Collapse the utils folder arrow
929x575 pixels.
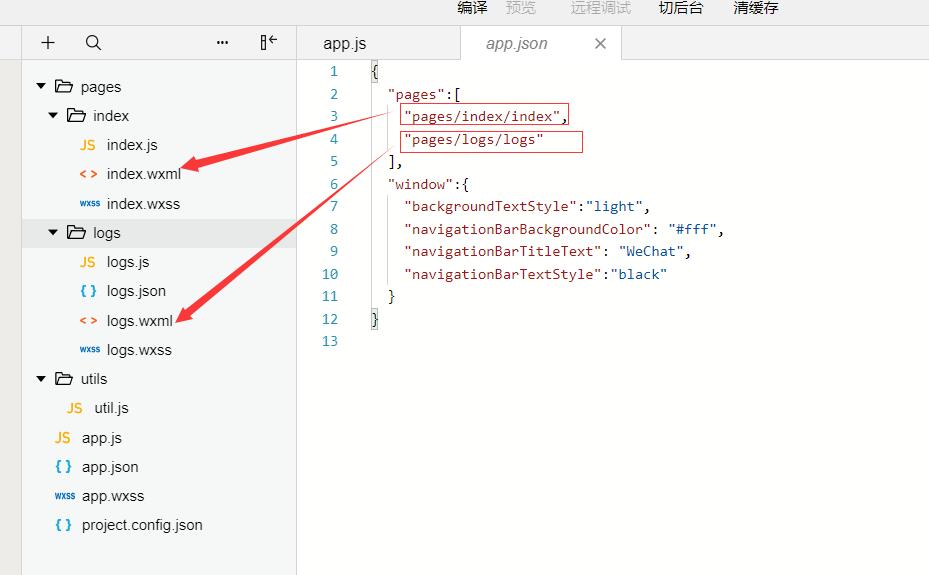41,379
